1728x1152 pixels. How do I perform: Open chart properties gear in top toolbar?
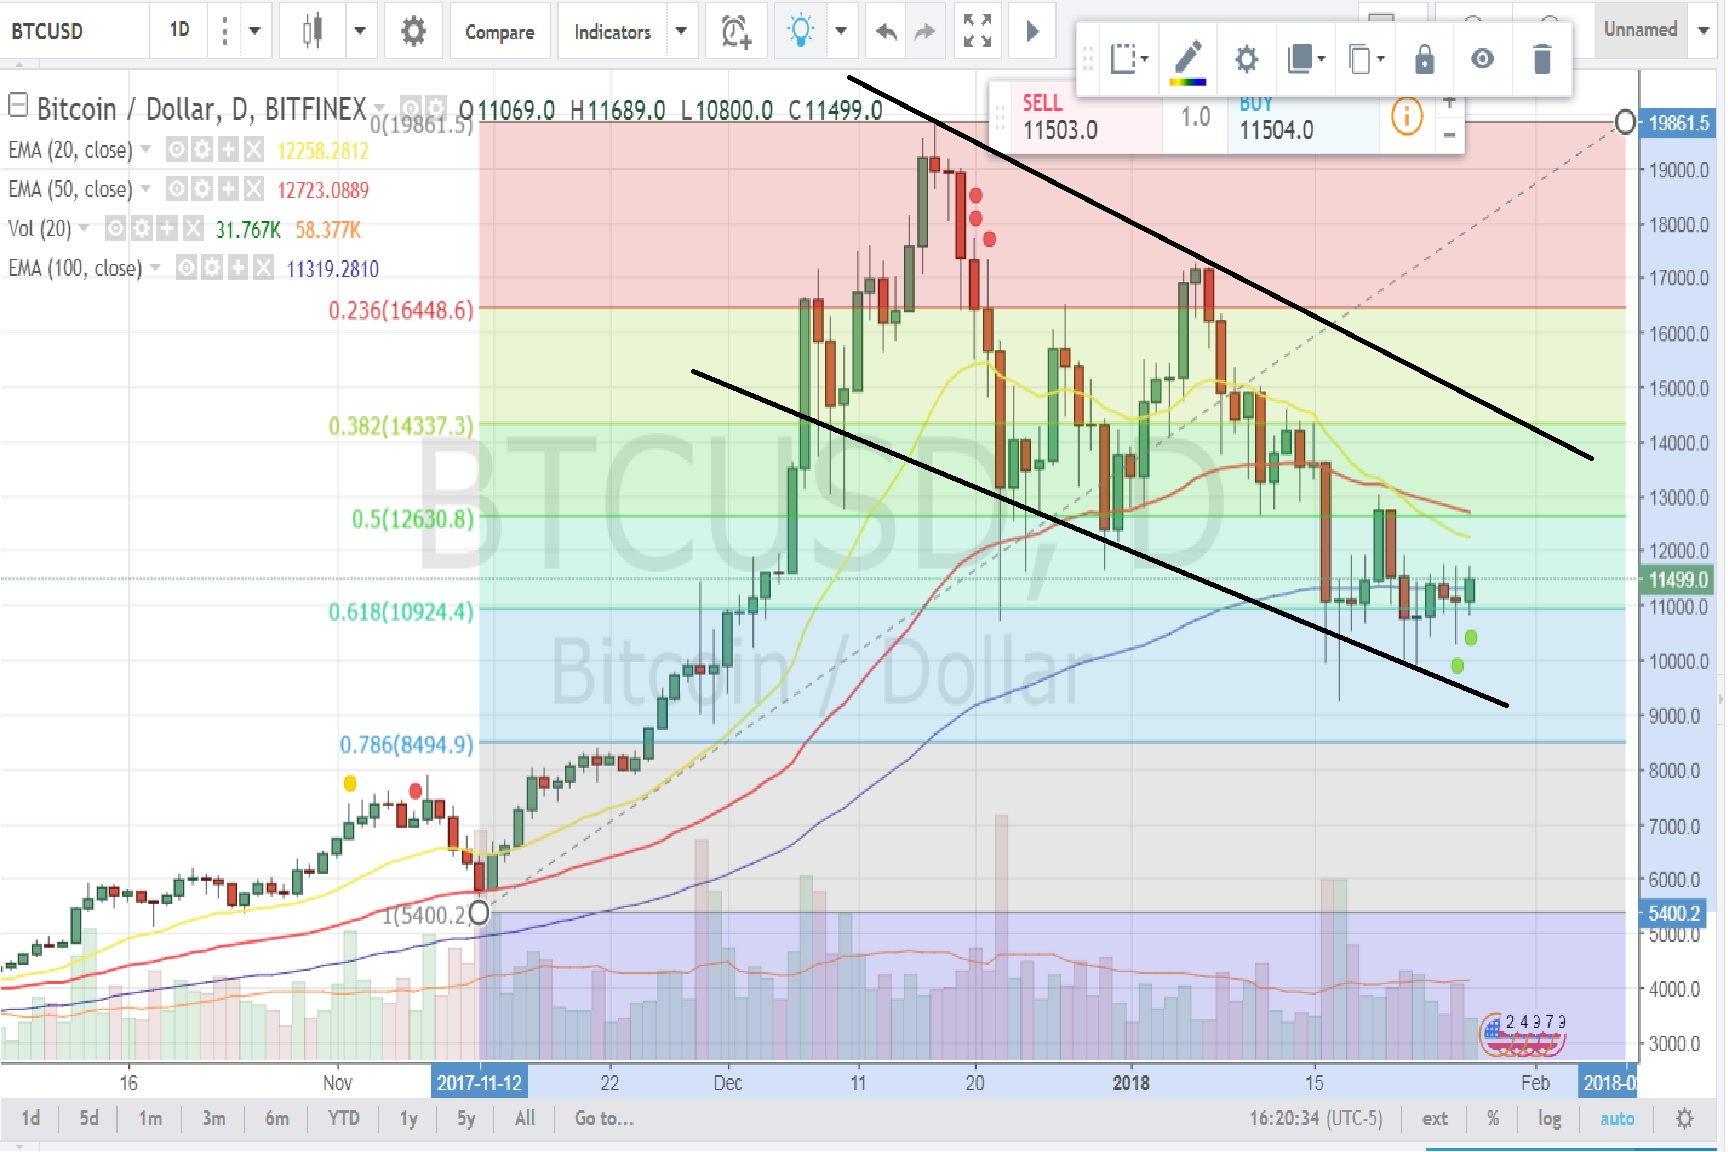coord(413,31)
